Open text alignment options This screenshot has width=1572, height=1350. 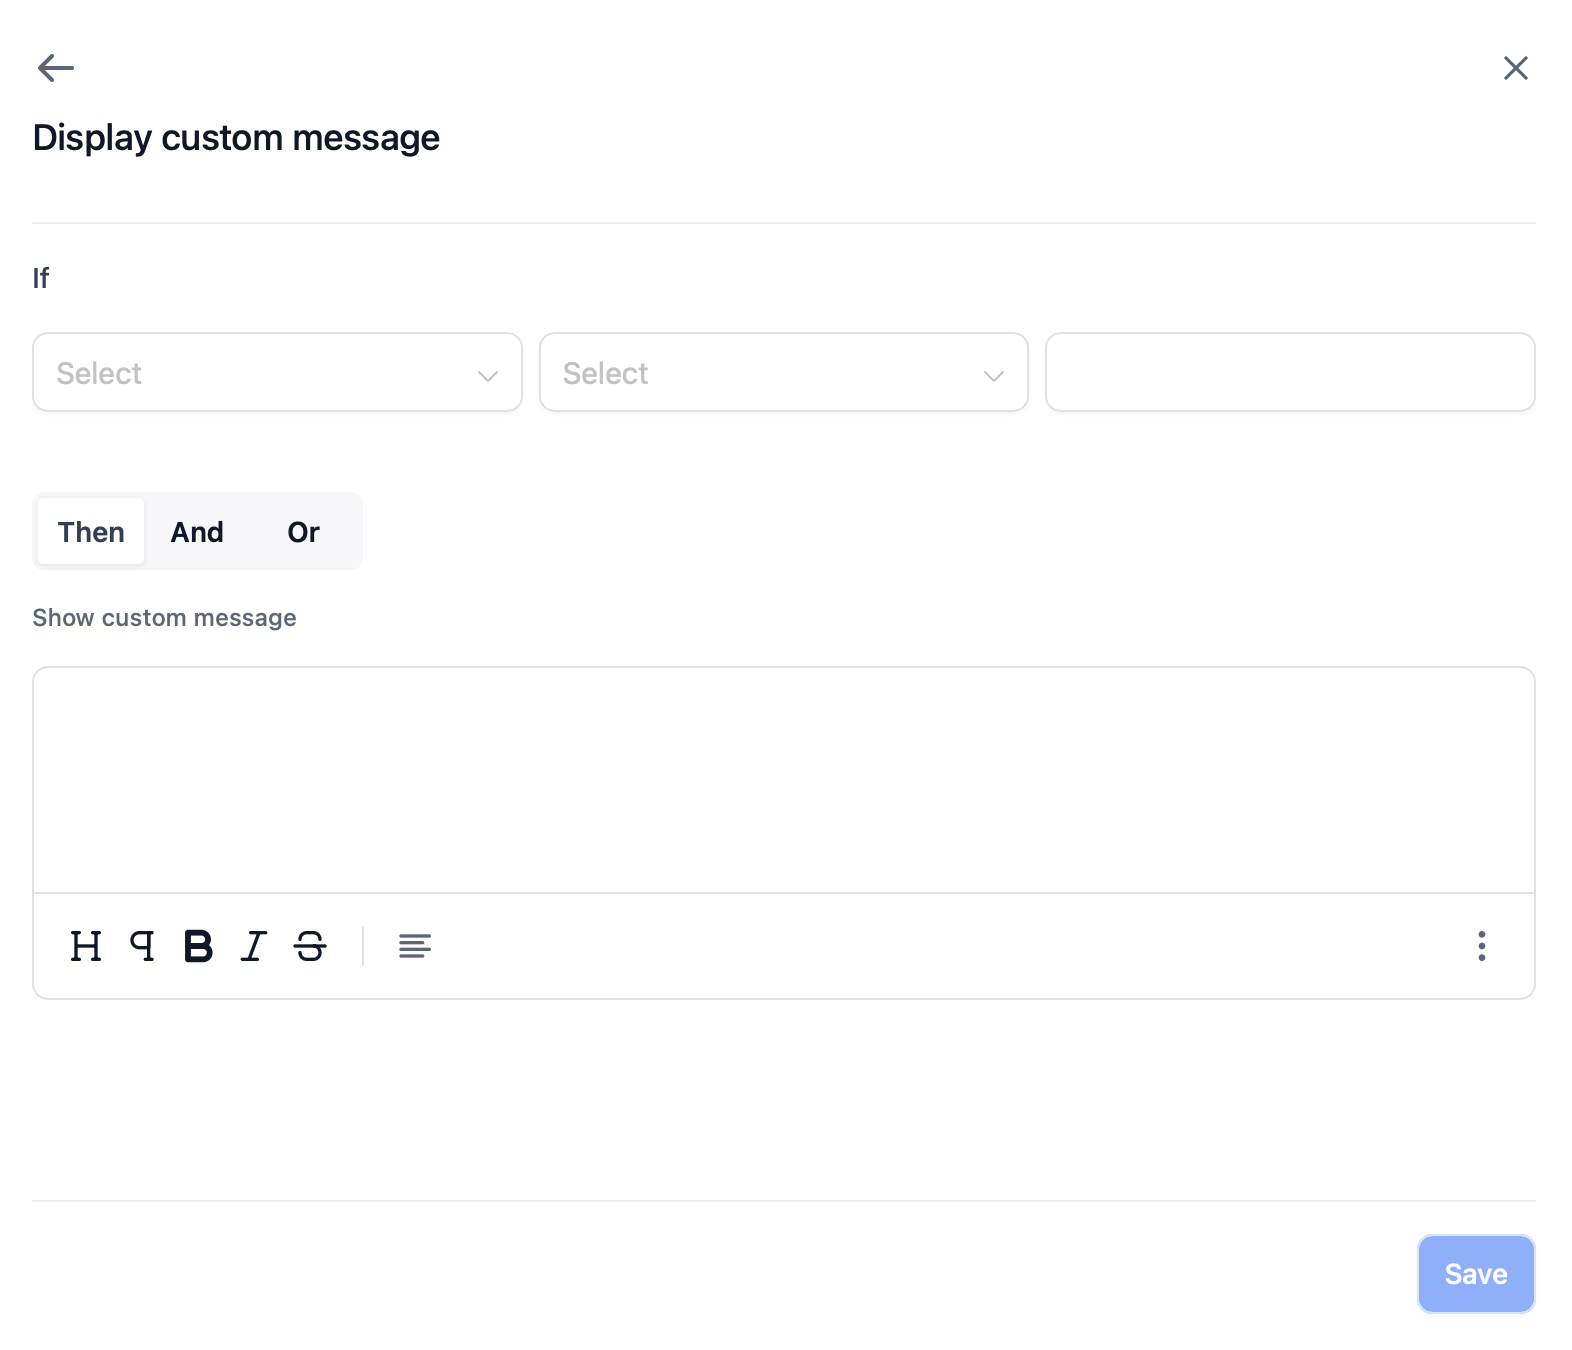pos(415,946)
